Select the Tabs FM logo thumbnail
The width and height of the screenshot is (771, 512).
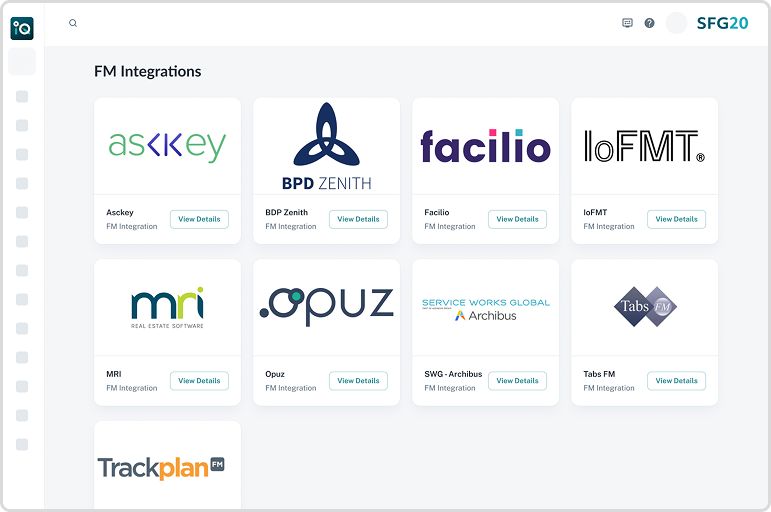[x=645, y=306]
